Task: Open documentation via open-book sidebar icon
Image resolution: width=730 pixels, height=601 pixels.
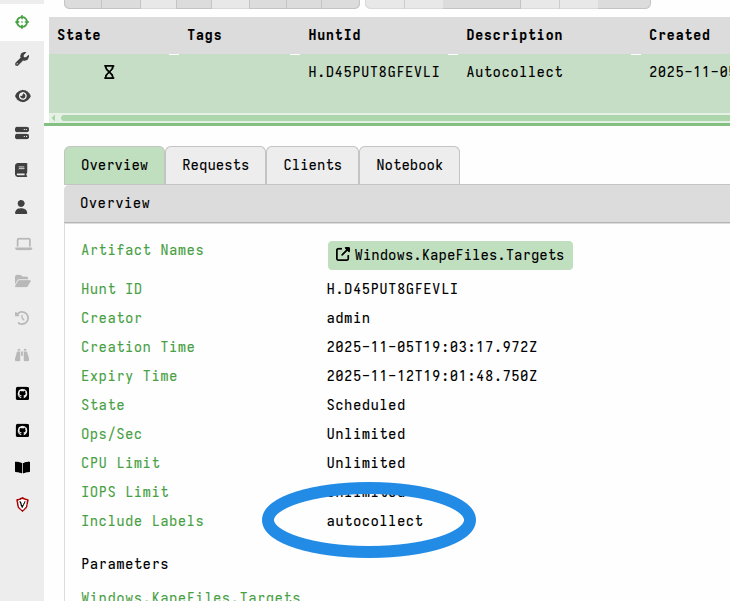Action: tap(22, 467)
